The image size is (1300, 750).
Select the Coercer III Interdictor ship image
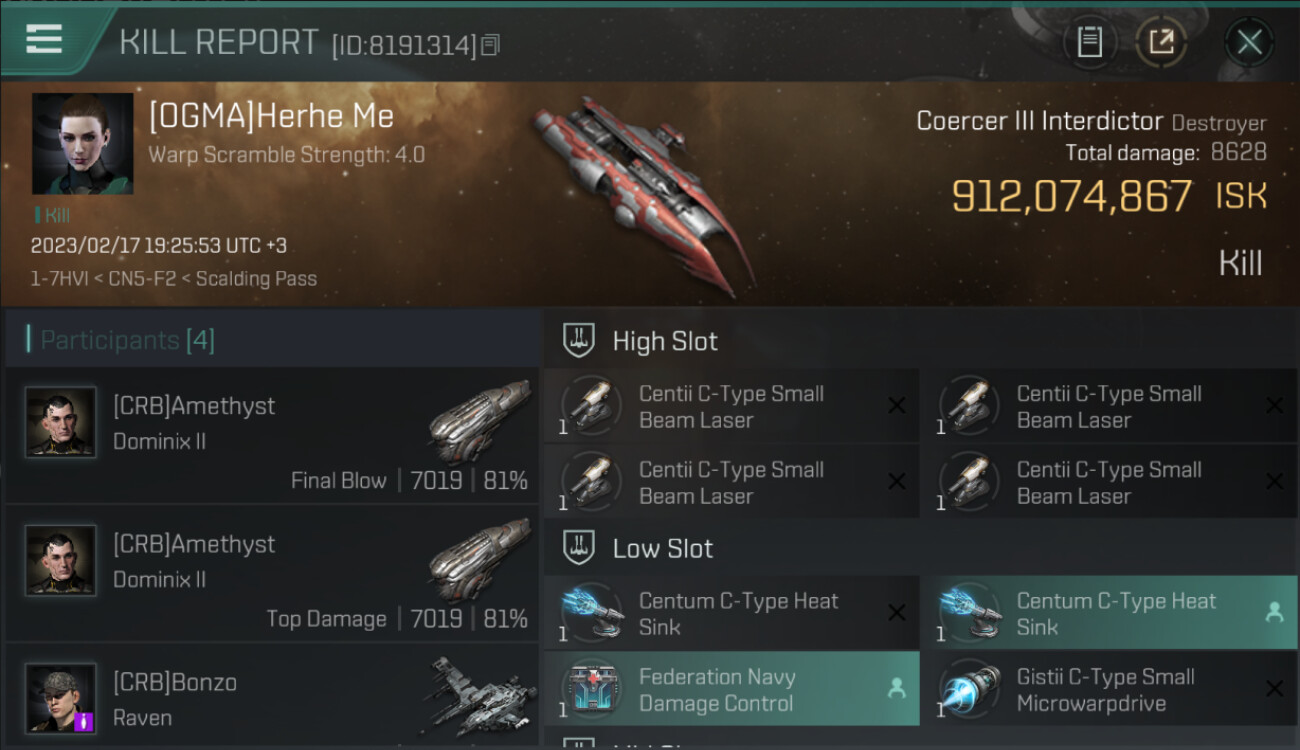[640, 195]
